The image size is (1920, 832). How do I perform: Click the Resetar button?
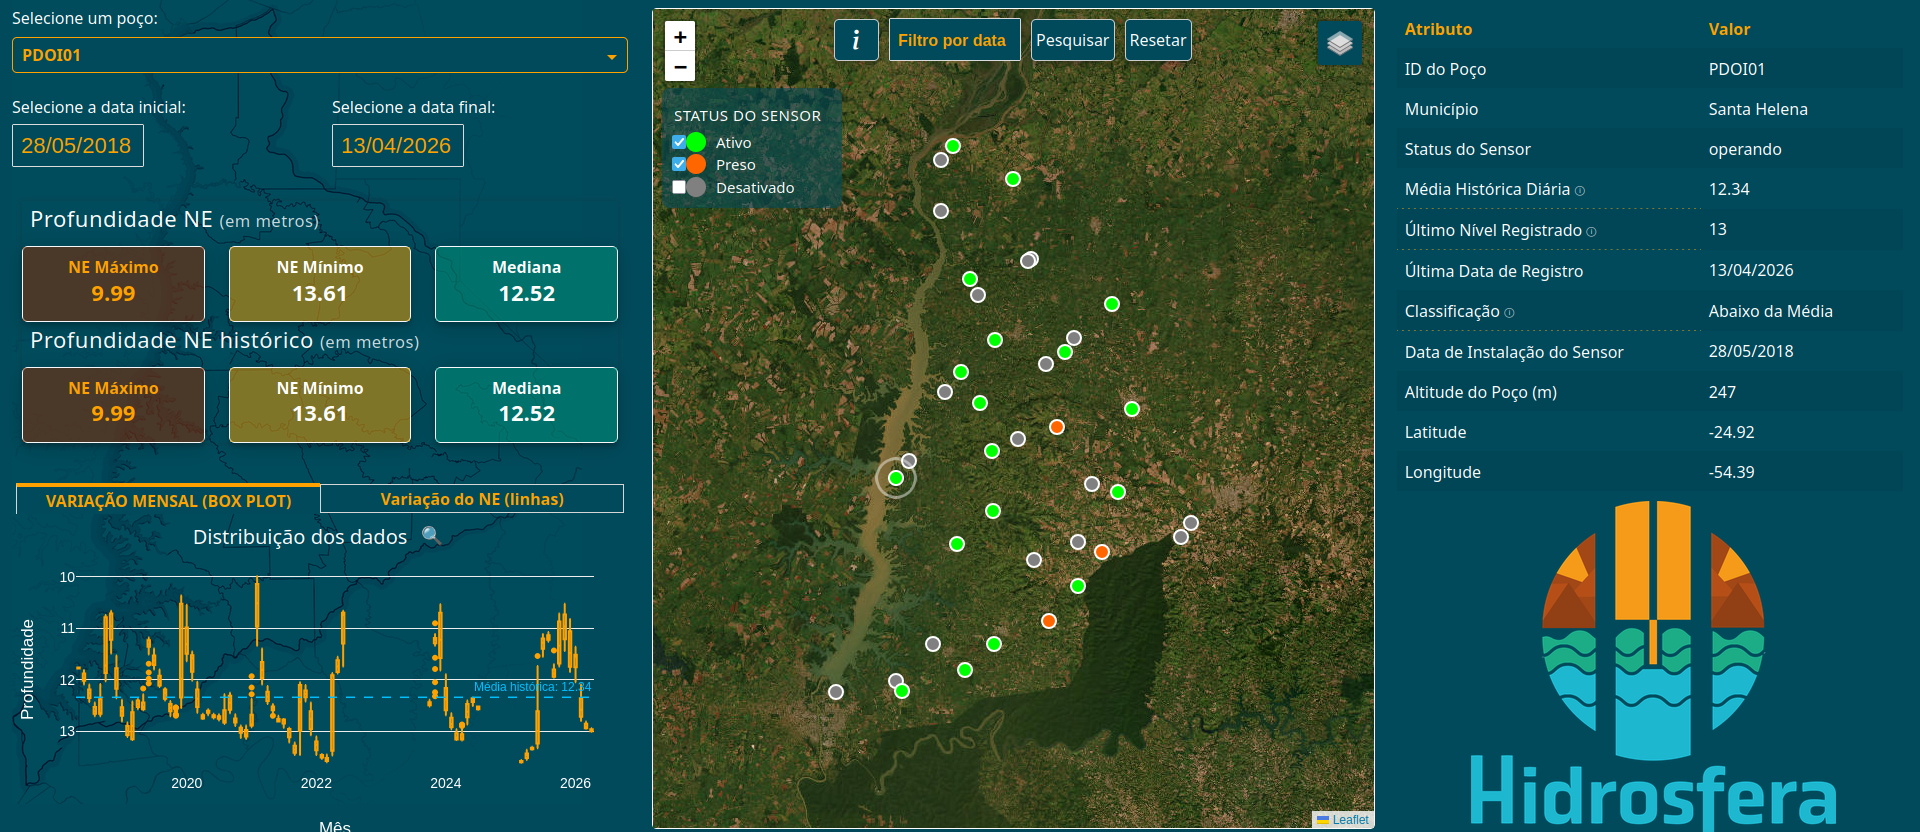click(x=1158, y=40)
